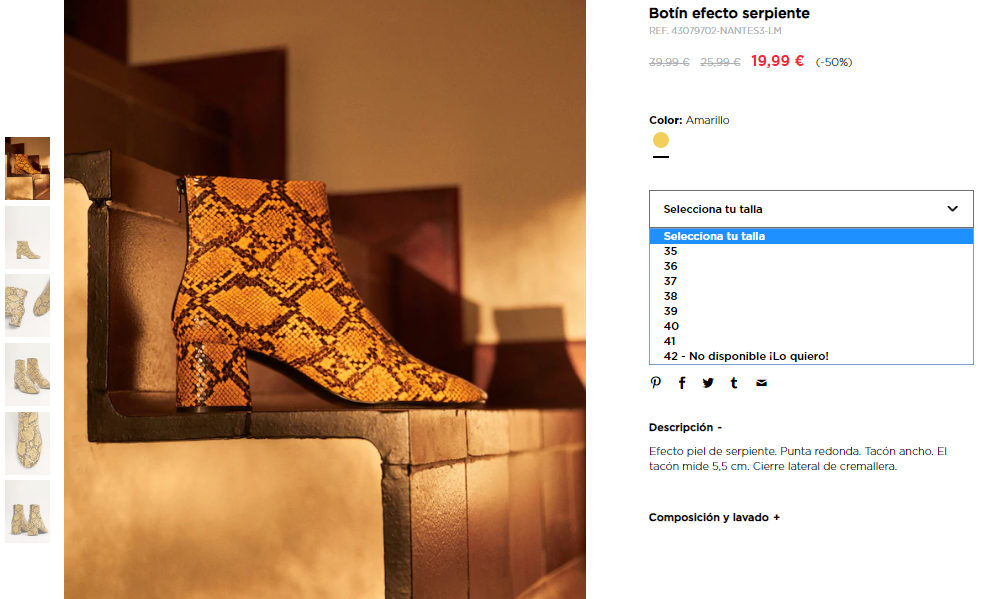View first thumbnail of boot on stairs

pyautogui.click(x=27, y=168)
